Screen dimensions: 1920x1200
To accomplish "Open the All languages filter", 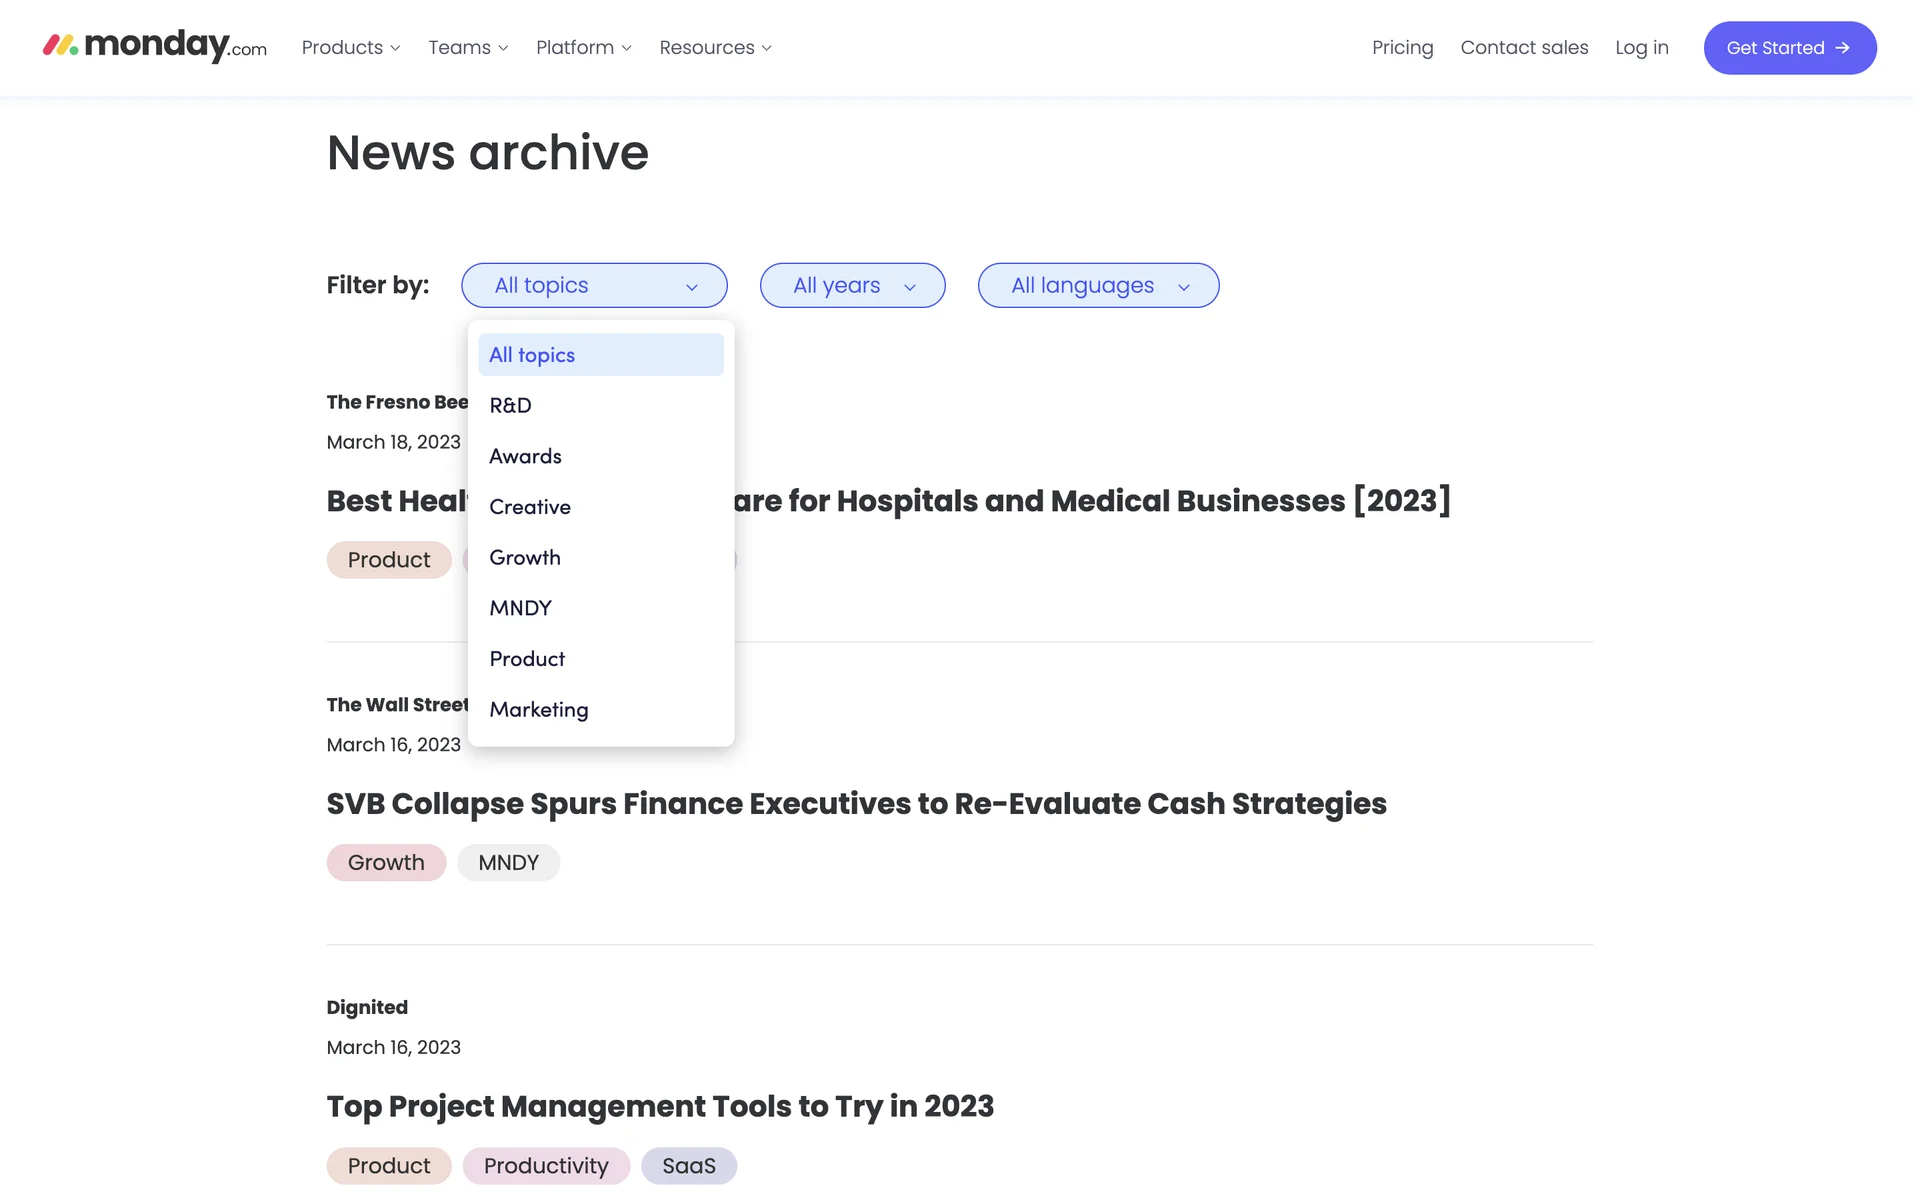I will pyautogui.click(x=1098, y=286).
